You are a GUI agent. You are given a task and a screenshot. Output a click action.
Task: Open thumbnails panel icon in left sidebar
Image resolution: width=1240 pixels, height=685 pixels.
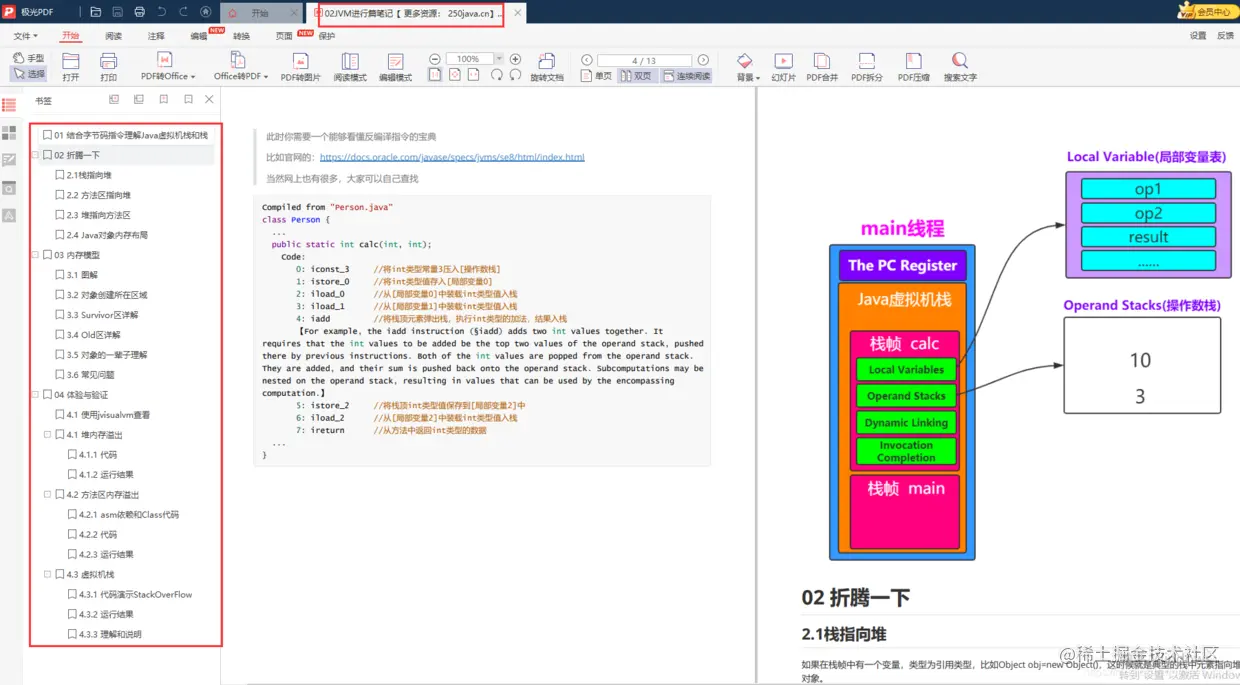[9, 132]
